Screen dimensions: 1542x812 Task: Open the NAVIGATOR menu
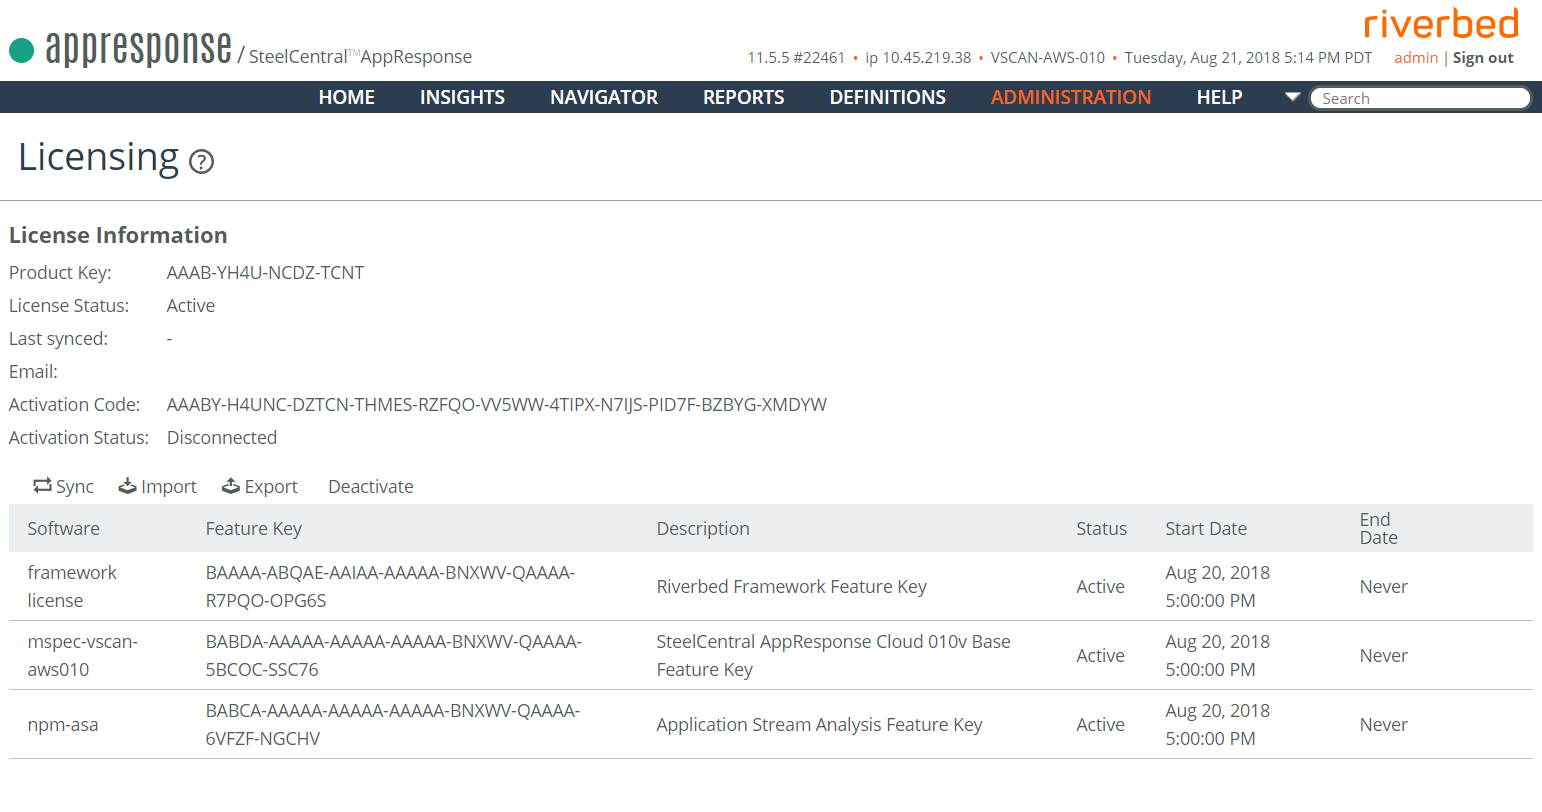(604, 97)
